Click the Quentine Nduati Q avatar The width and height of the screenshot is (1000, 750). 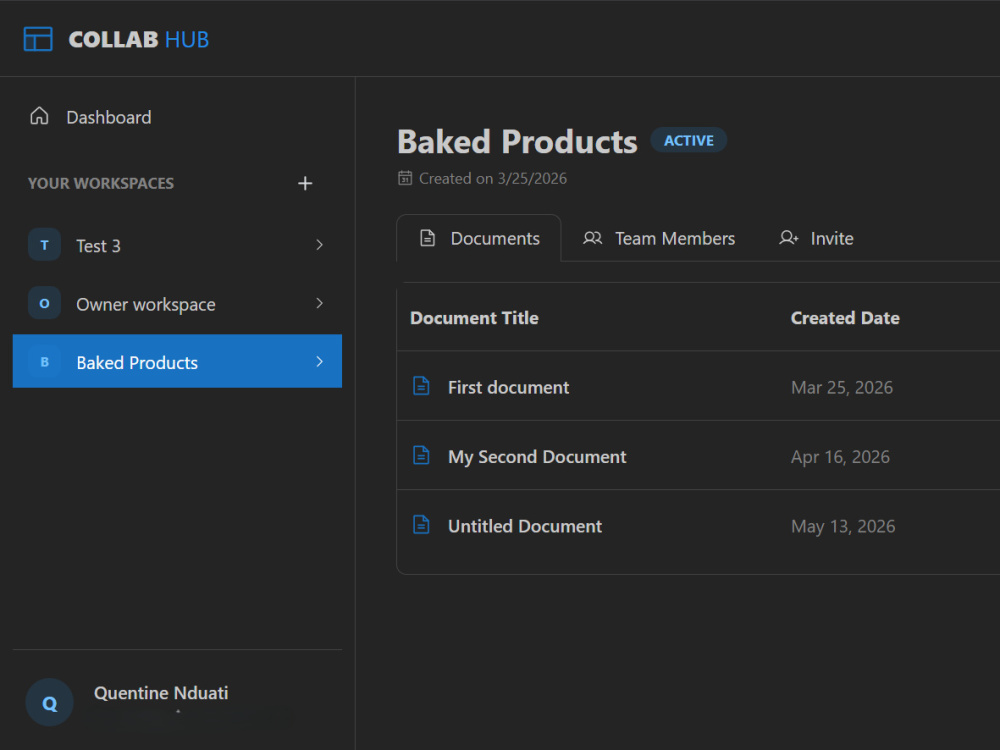click(49, 702)
